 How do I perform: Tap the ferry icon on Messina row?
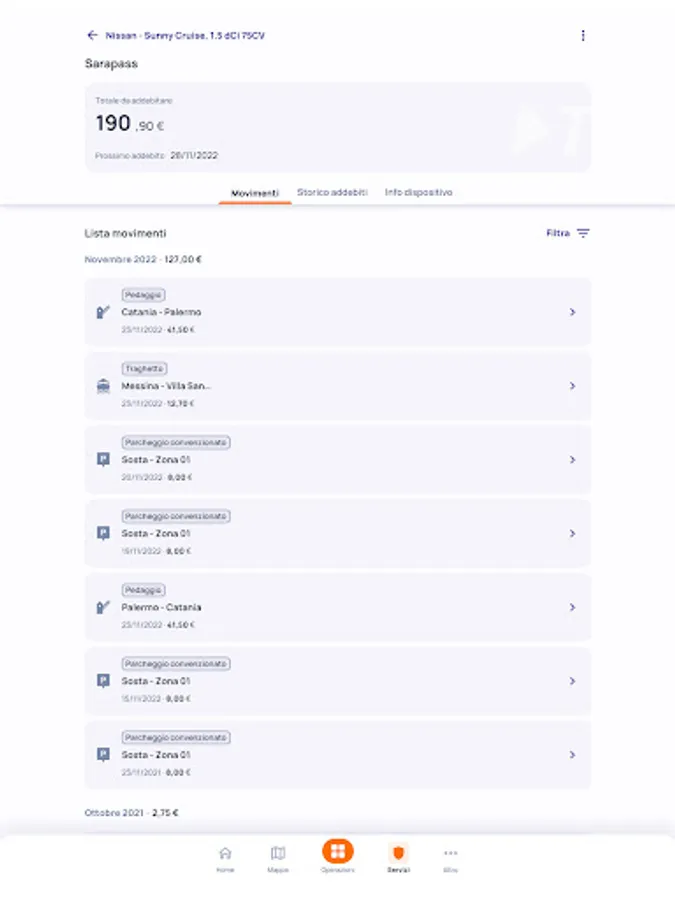[x=102, y=386]
